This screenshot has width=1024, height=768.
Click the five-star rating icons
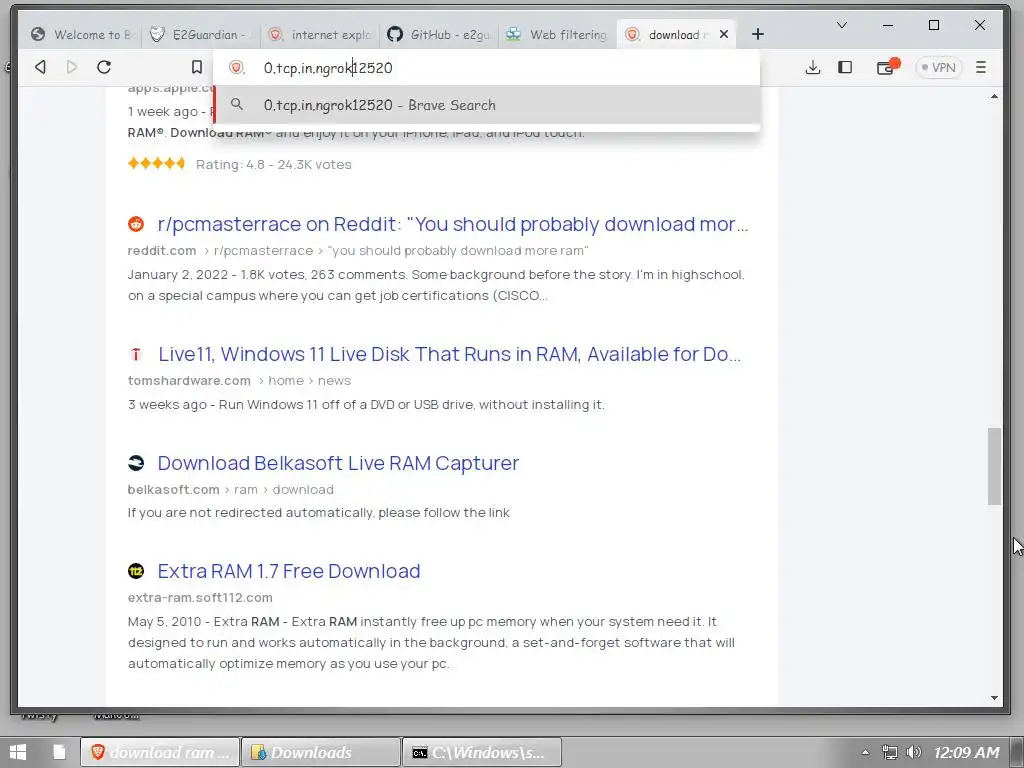157,163
